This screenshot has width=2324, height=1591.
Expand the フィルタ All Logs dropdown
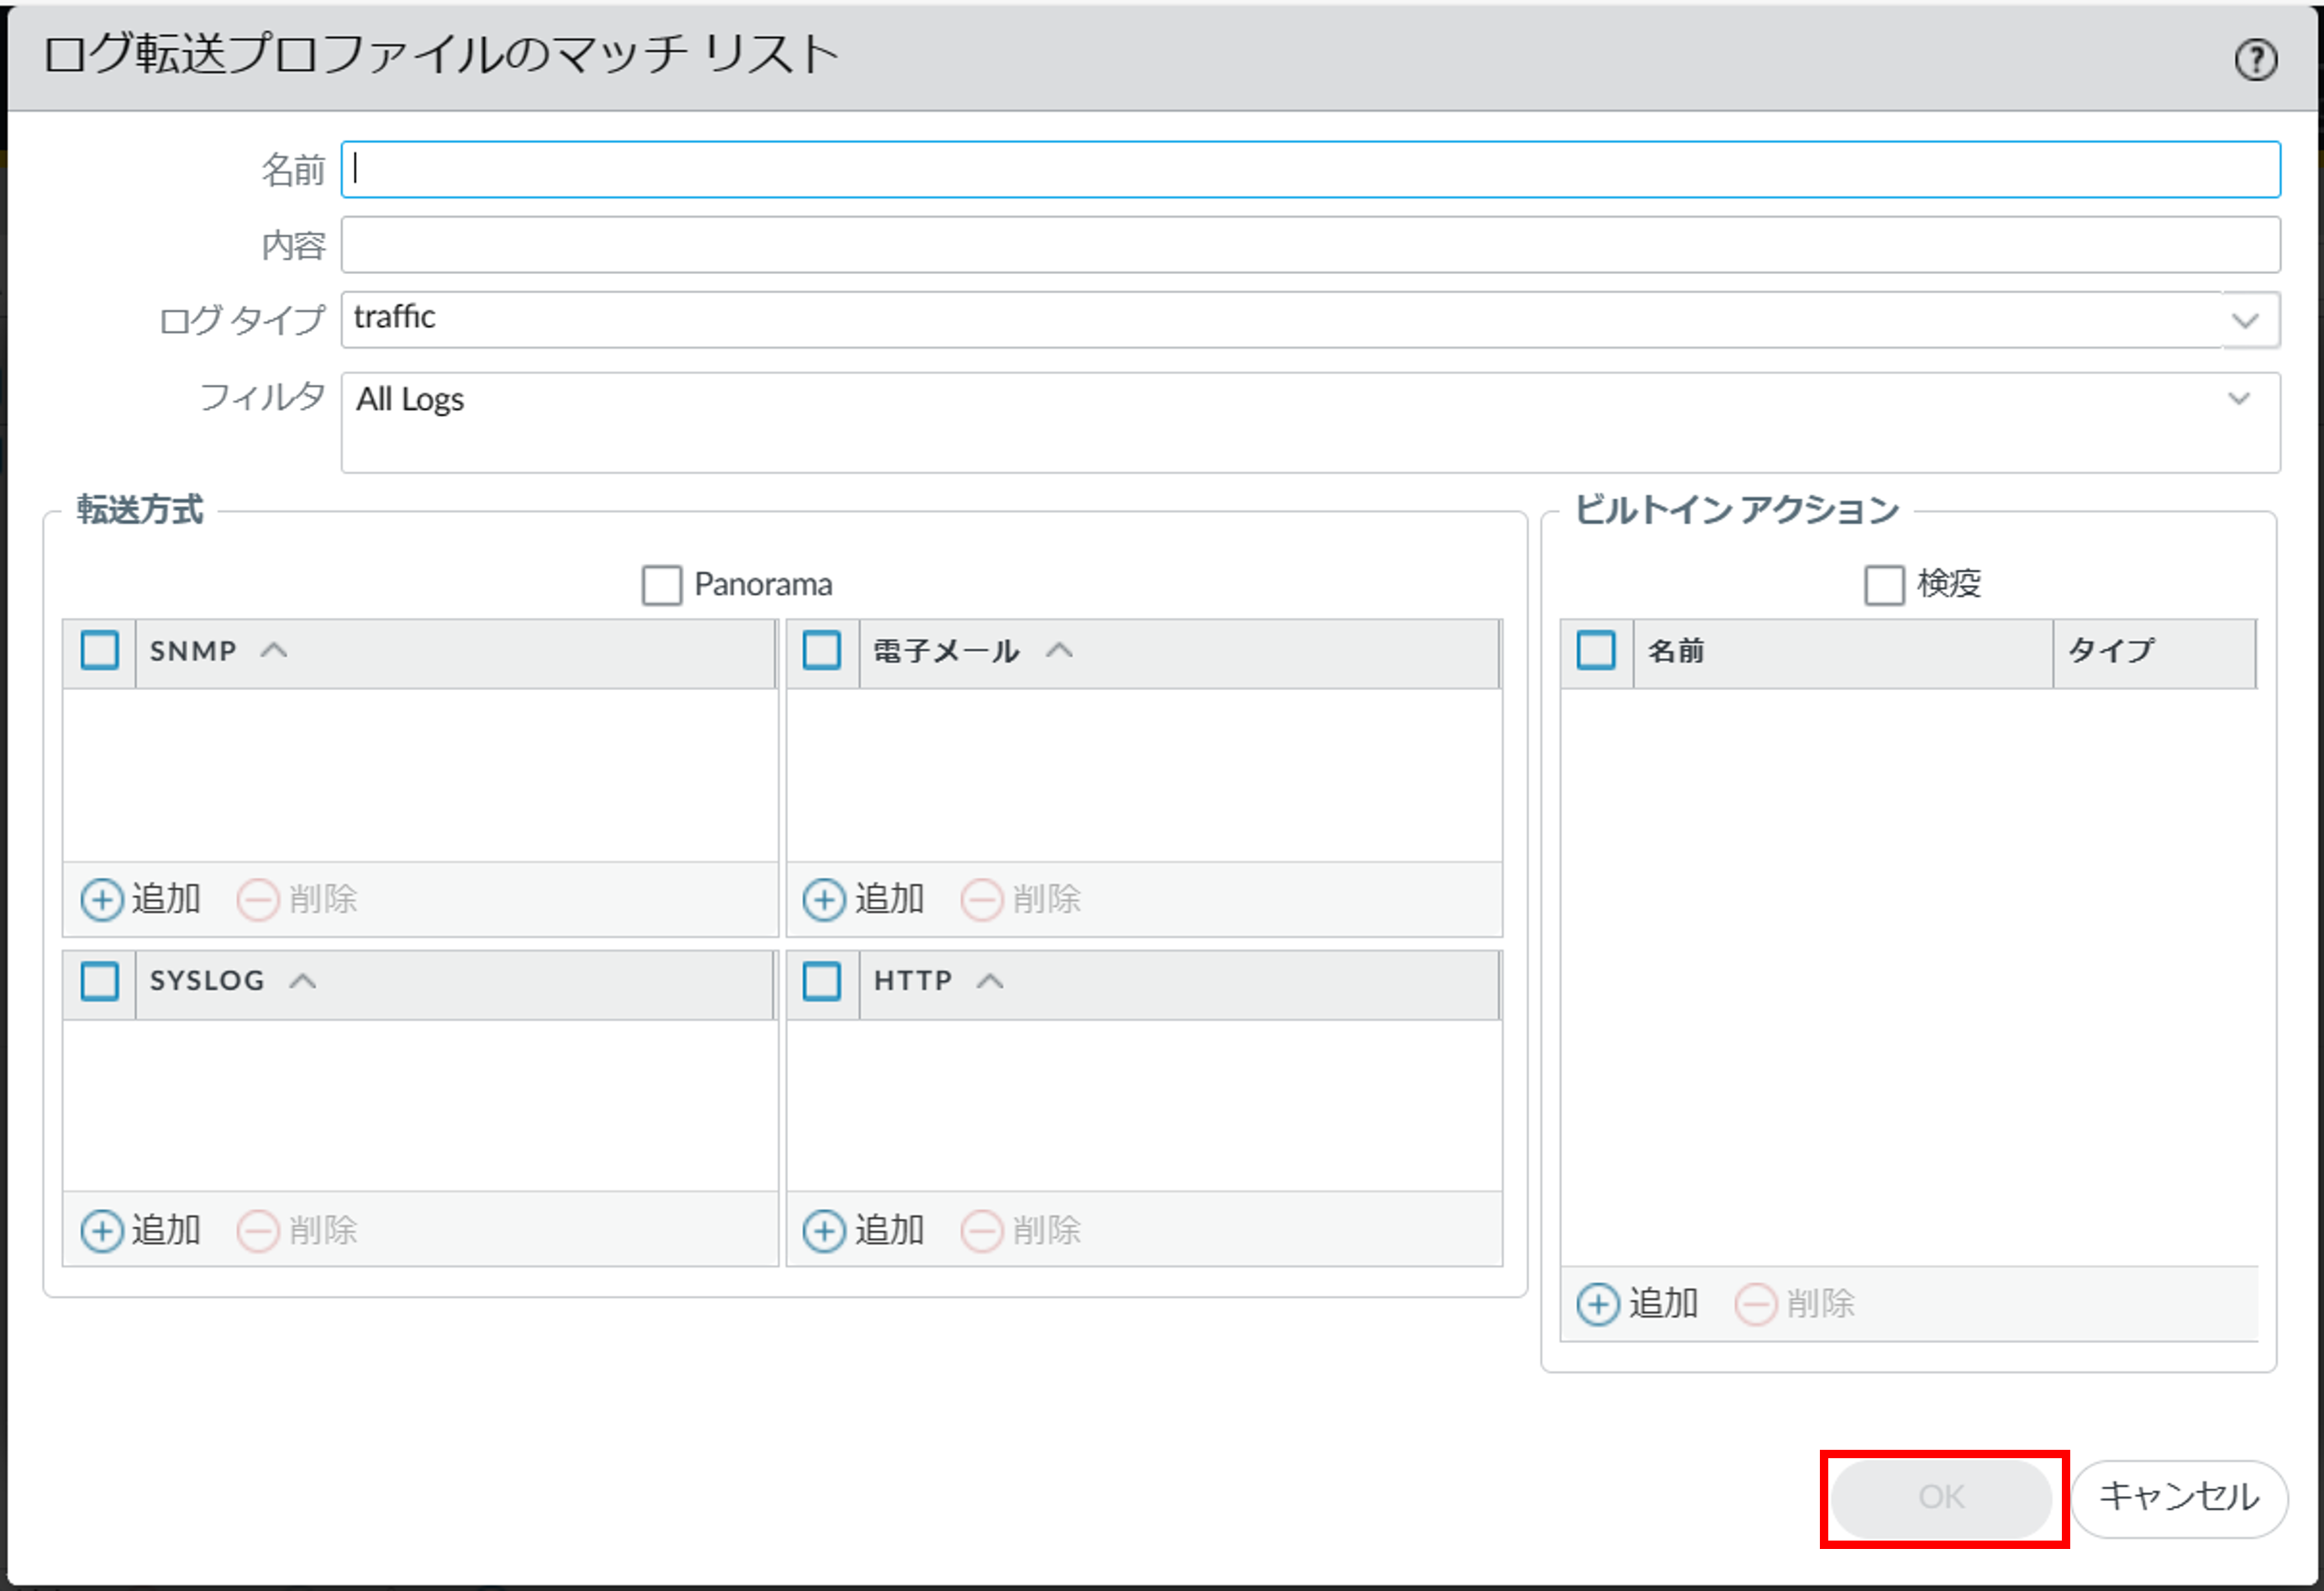pyautogui.click(x=2239, y=399)
